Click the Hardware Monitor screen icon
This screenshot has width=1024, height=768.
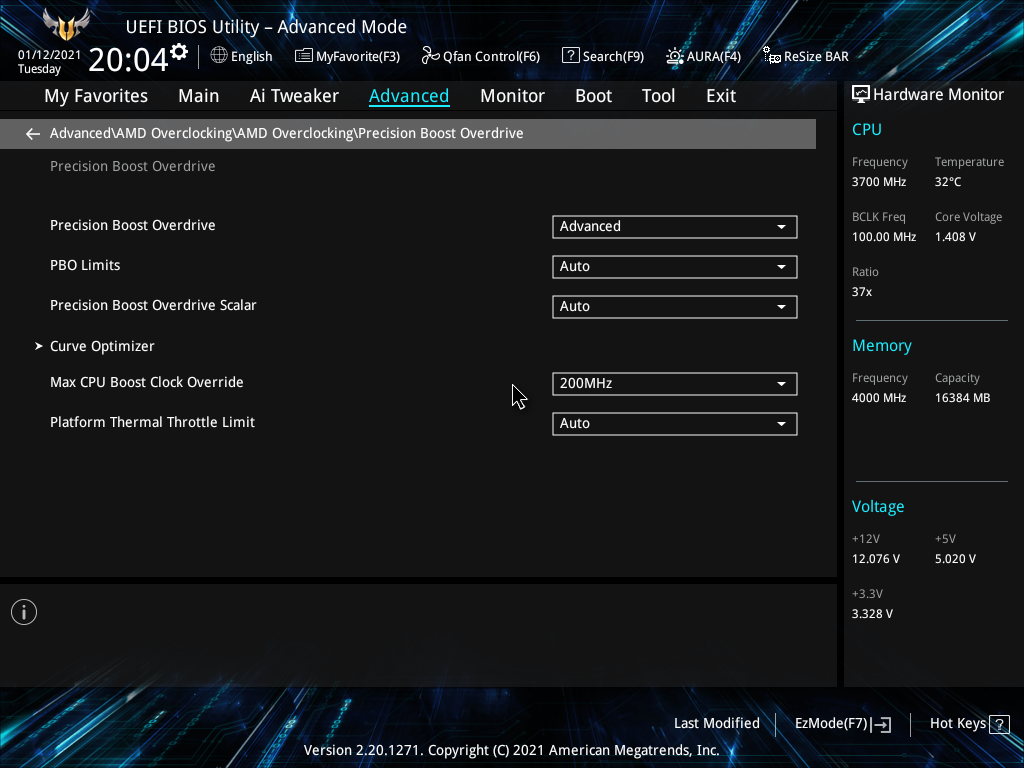[x=861, y=94]
